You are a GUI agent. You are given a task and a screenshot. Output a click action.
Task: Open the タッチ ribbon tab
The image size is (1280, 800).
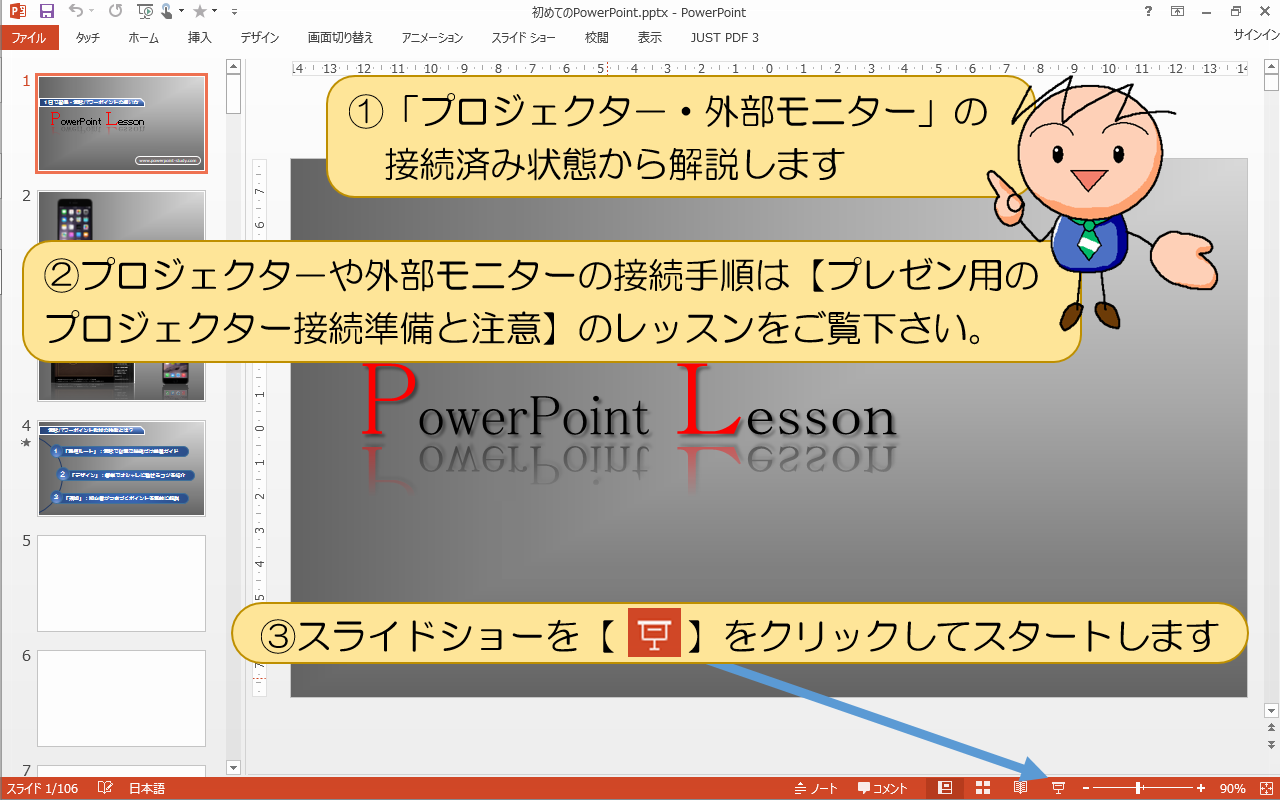(x=88, y=38)
